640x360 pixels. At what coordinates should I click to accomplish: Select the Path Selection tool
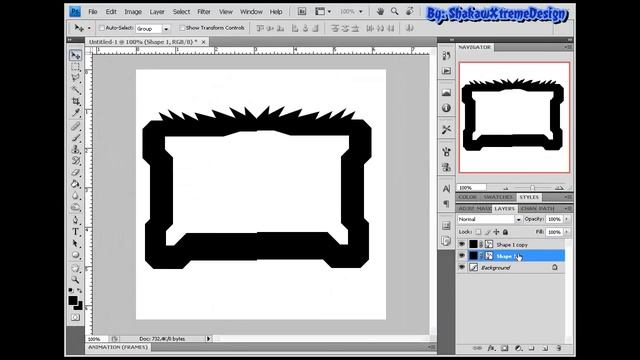point(76,244)
